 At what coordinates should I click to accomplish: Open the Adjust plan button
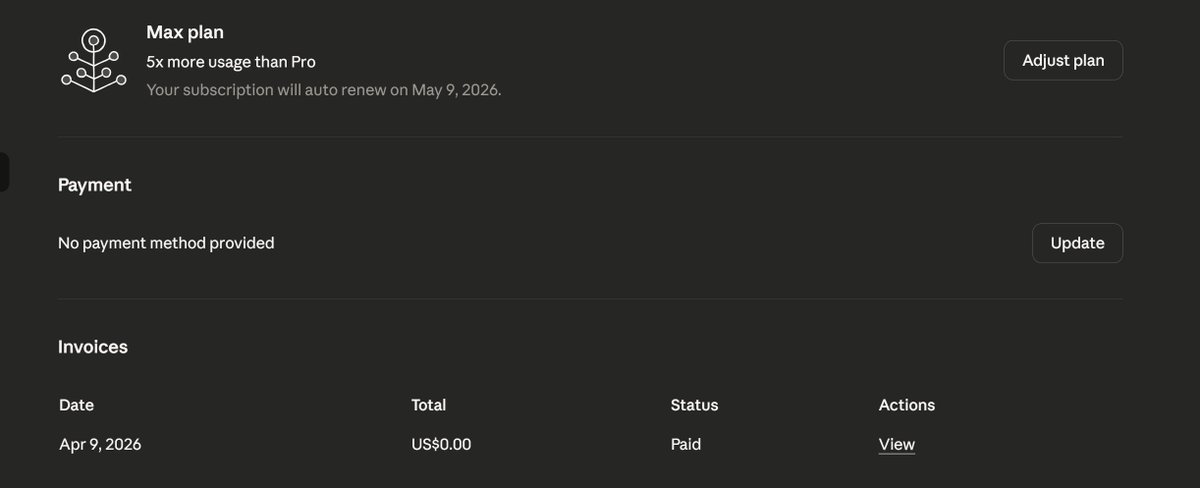(x=1063, y=60)
